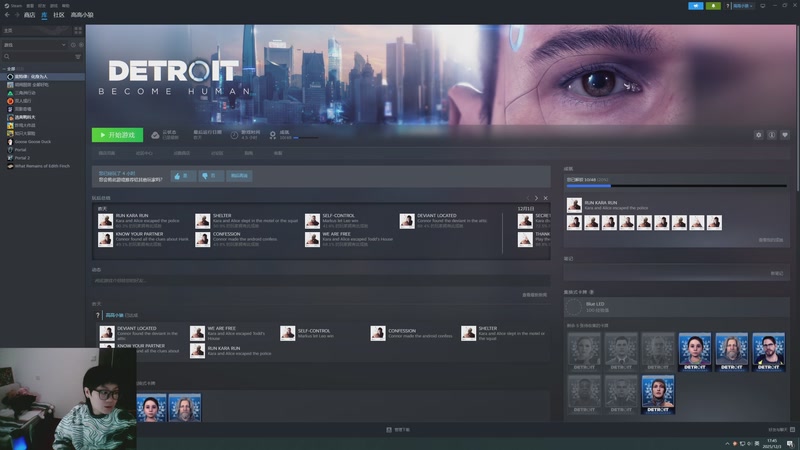Select the Kara trading card in right panel
The width and height of the screenshot is (800, 450).
point(694,352)
